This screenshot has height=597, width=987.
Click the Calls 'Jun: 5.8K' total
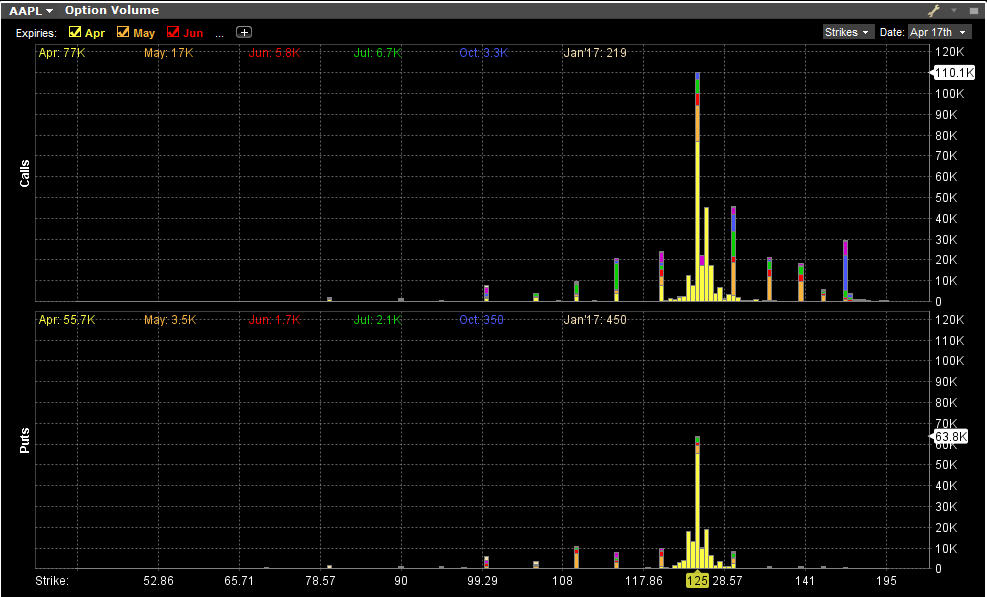click(x=274, y=53)
